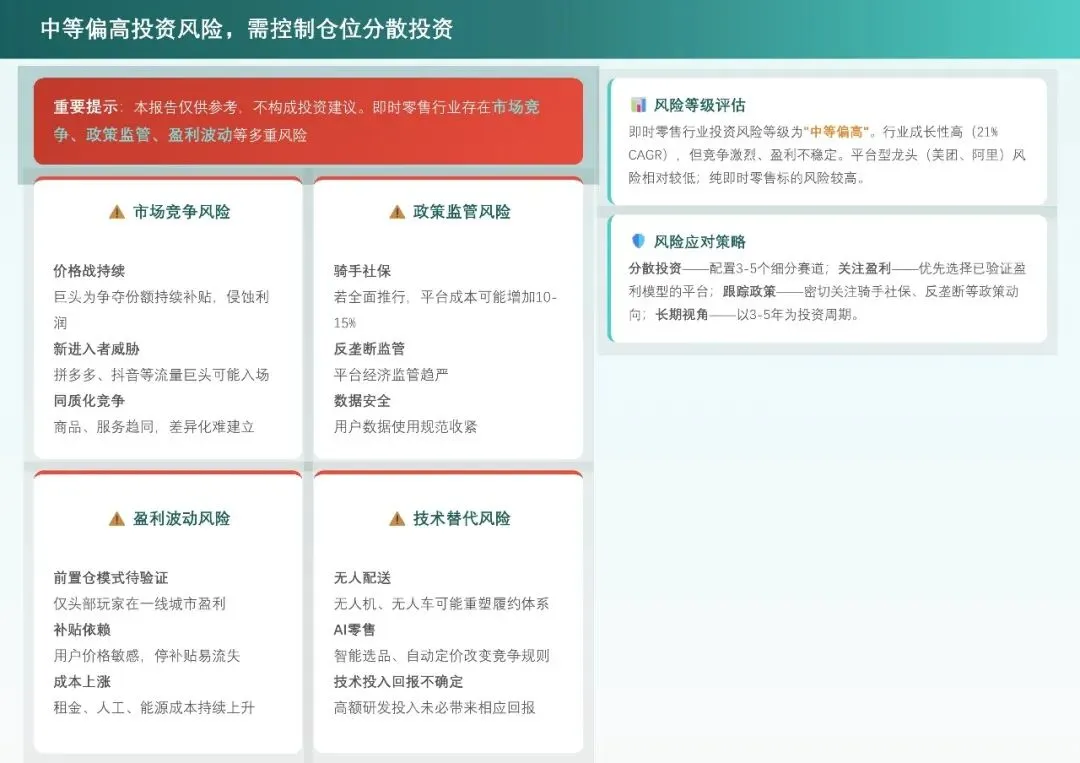Image resolution: width=1080 pixels, height=763 pixels.
Task: Click the text 无人机、无人车可能重塑履约体系
Action: click(442, 604)
